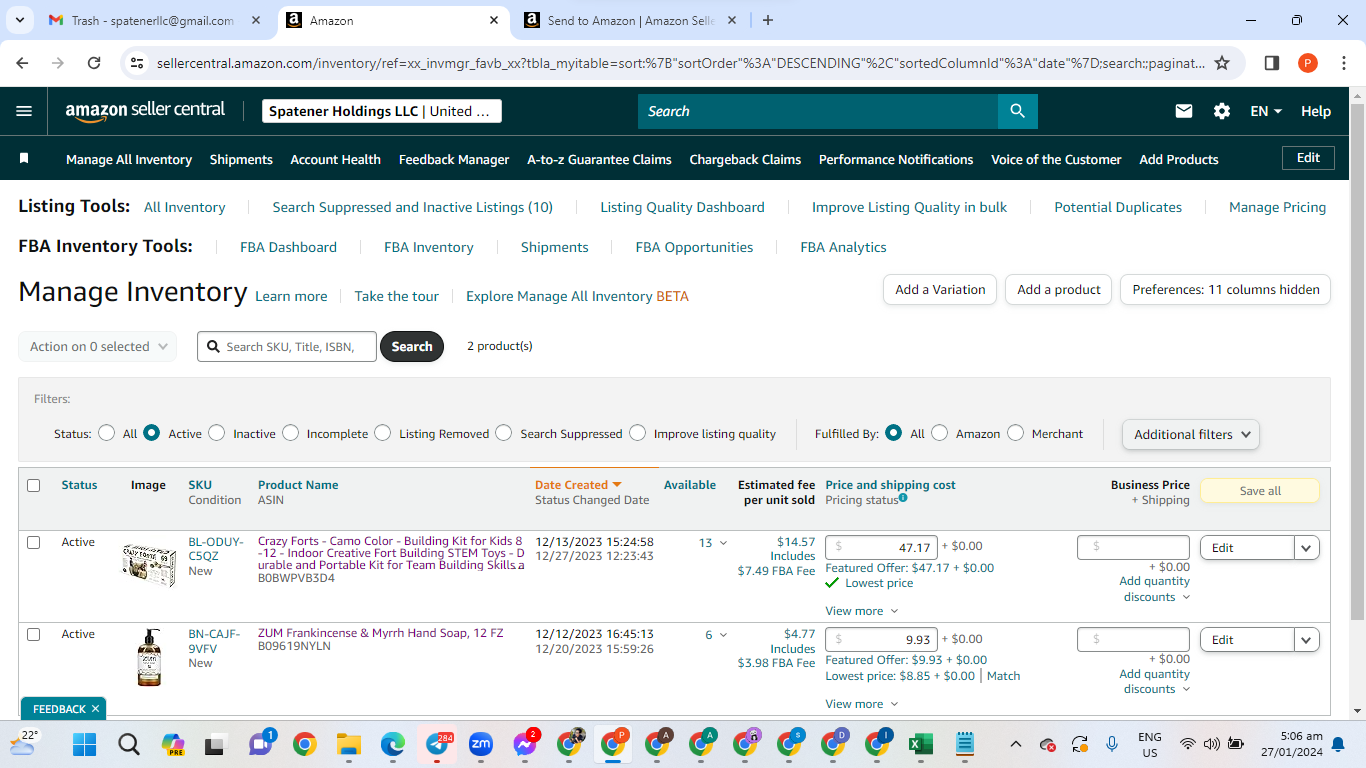The width and height of the screenshot is (1366, 768).
Task: Expand View more for the $47.17 listing
Action: [861, 611]
